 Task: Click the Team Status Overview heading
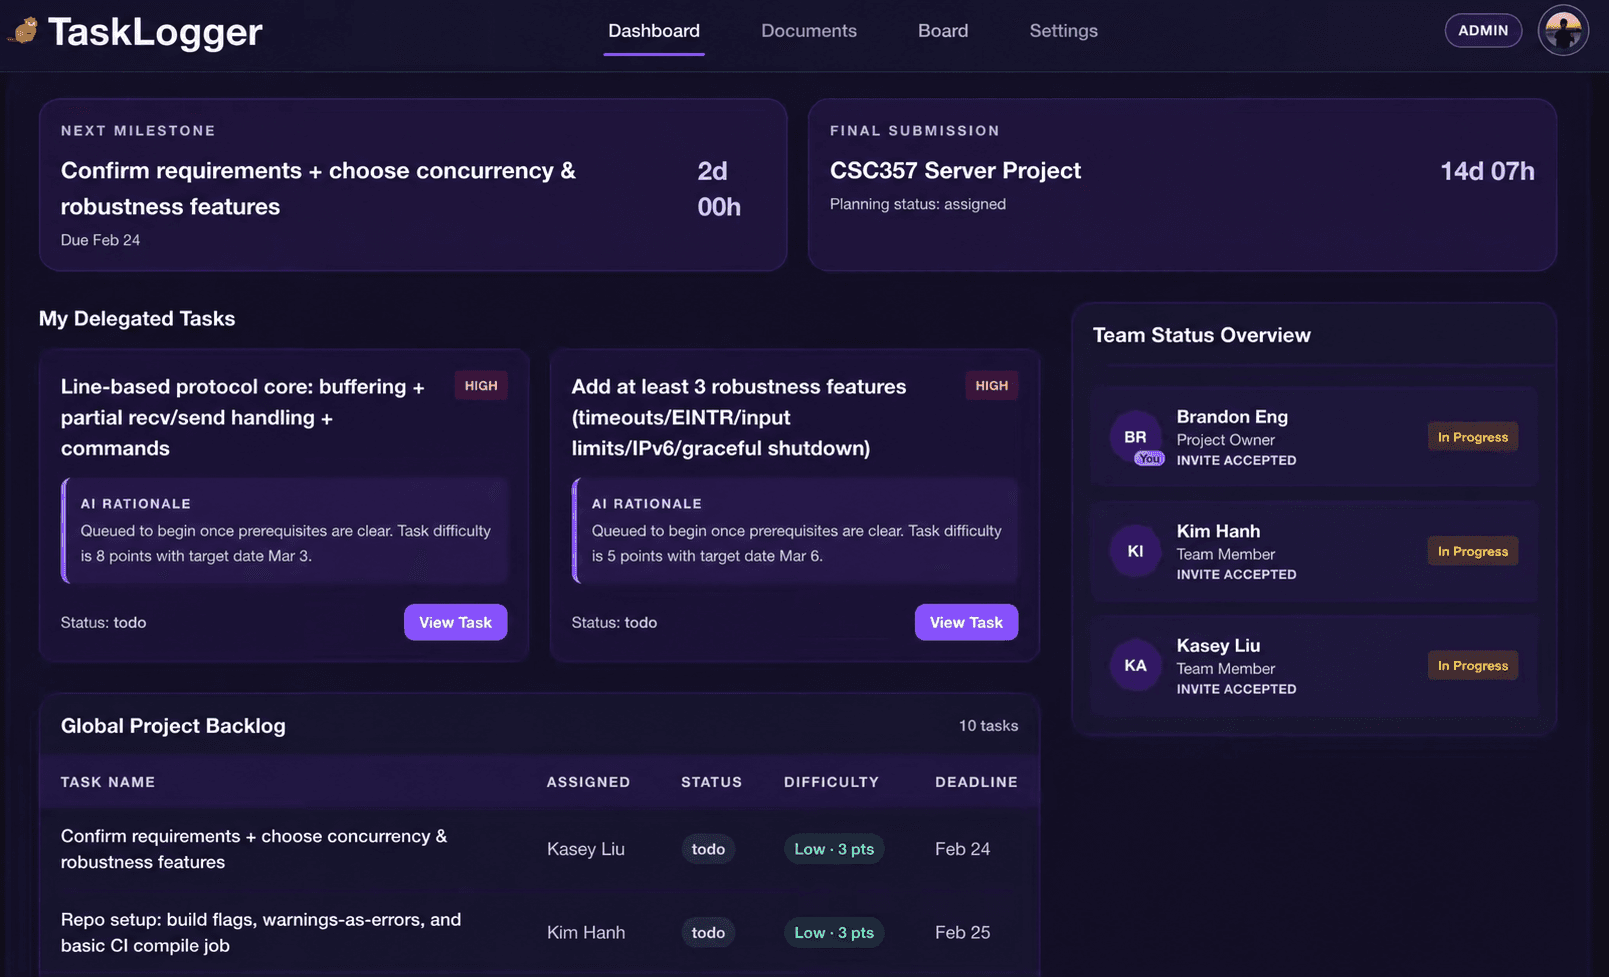[x=1201, y=335]
